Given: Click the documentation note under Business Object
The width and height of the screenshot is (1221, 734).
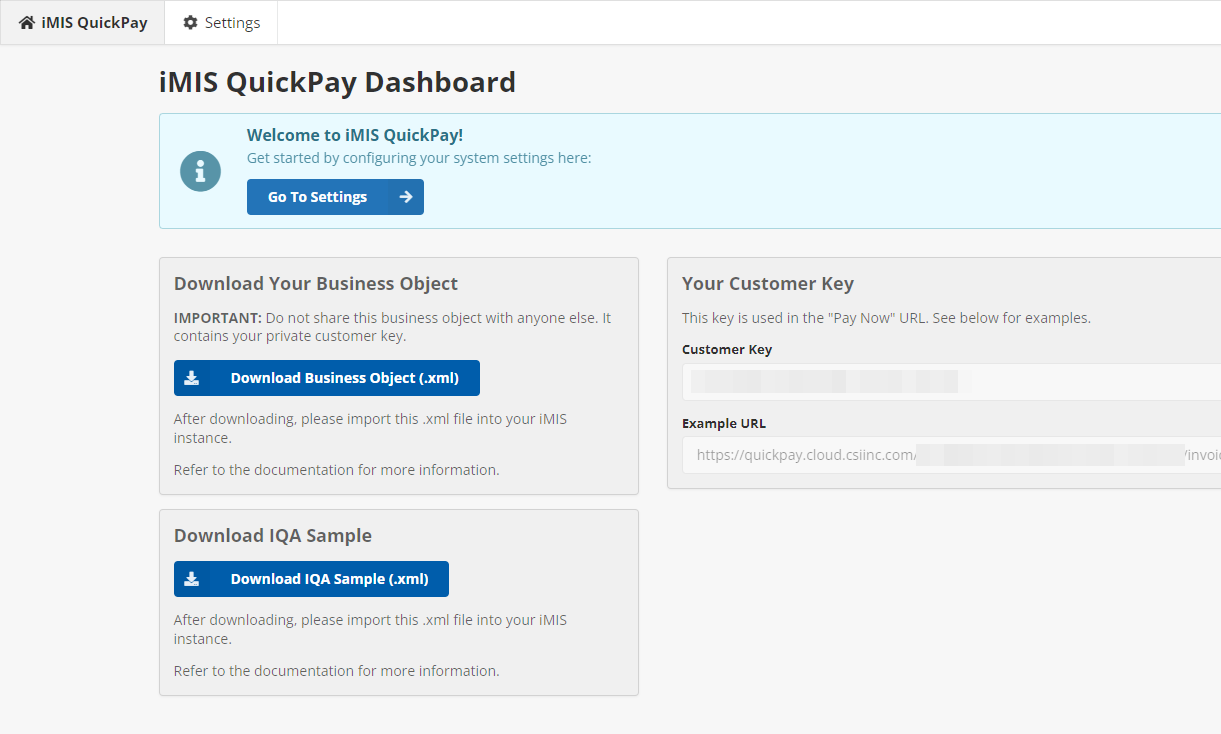Looking at the screenshot, I should point(336,470).
